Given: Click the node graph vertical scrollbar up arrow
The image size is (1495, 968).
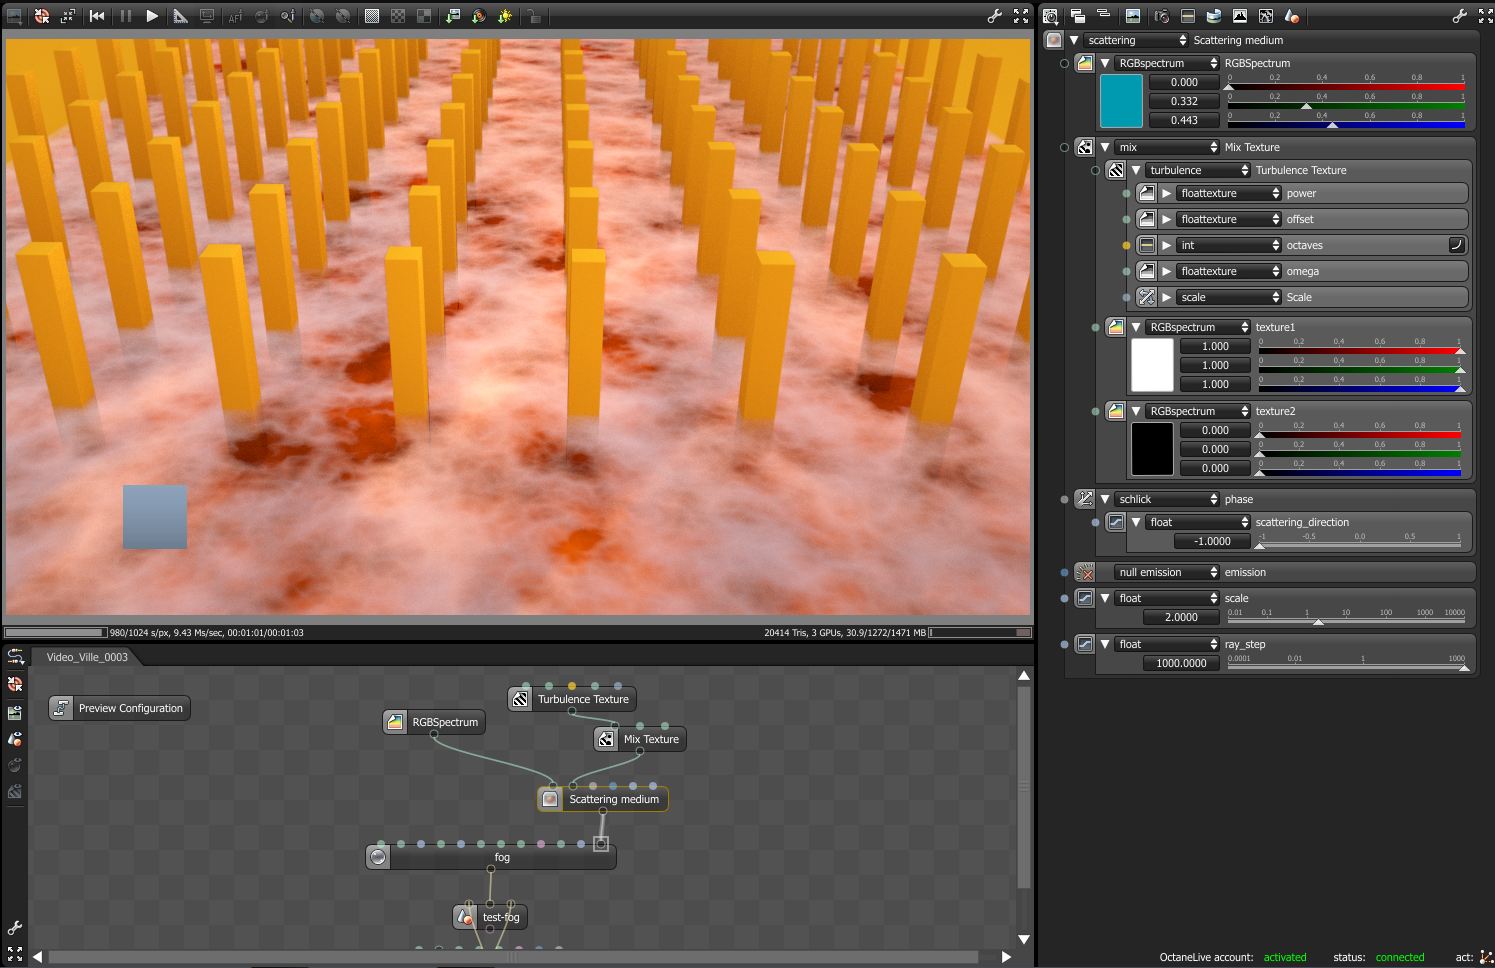Looking at the screenshot, I should click(1024, 676).
